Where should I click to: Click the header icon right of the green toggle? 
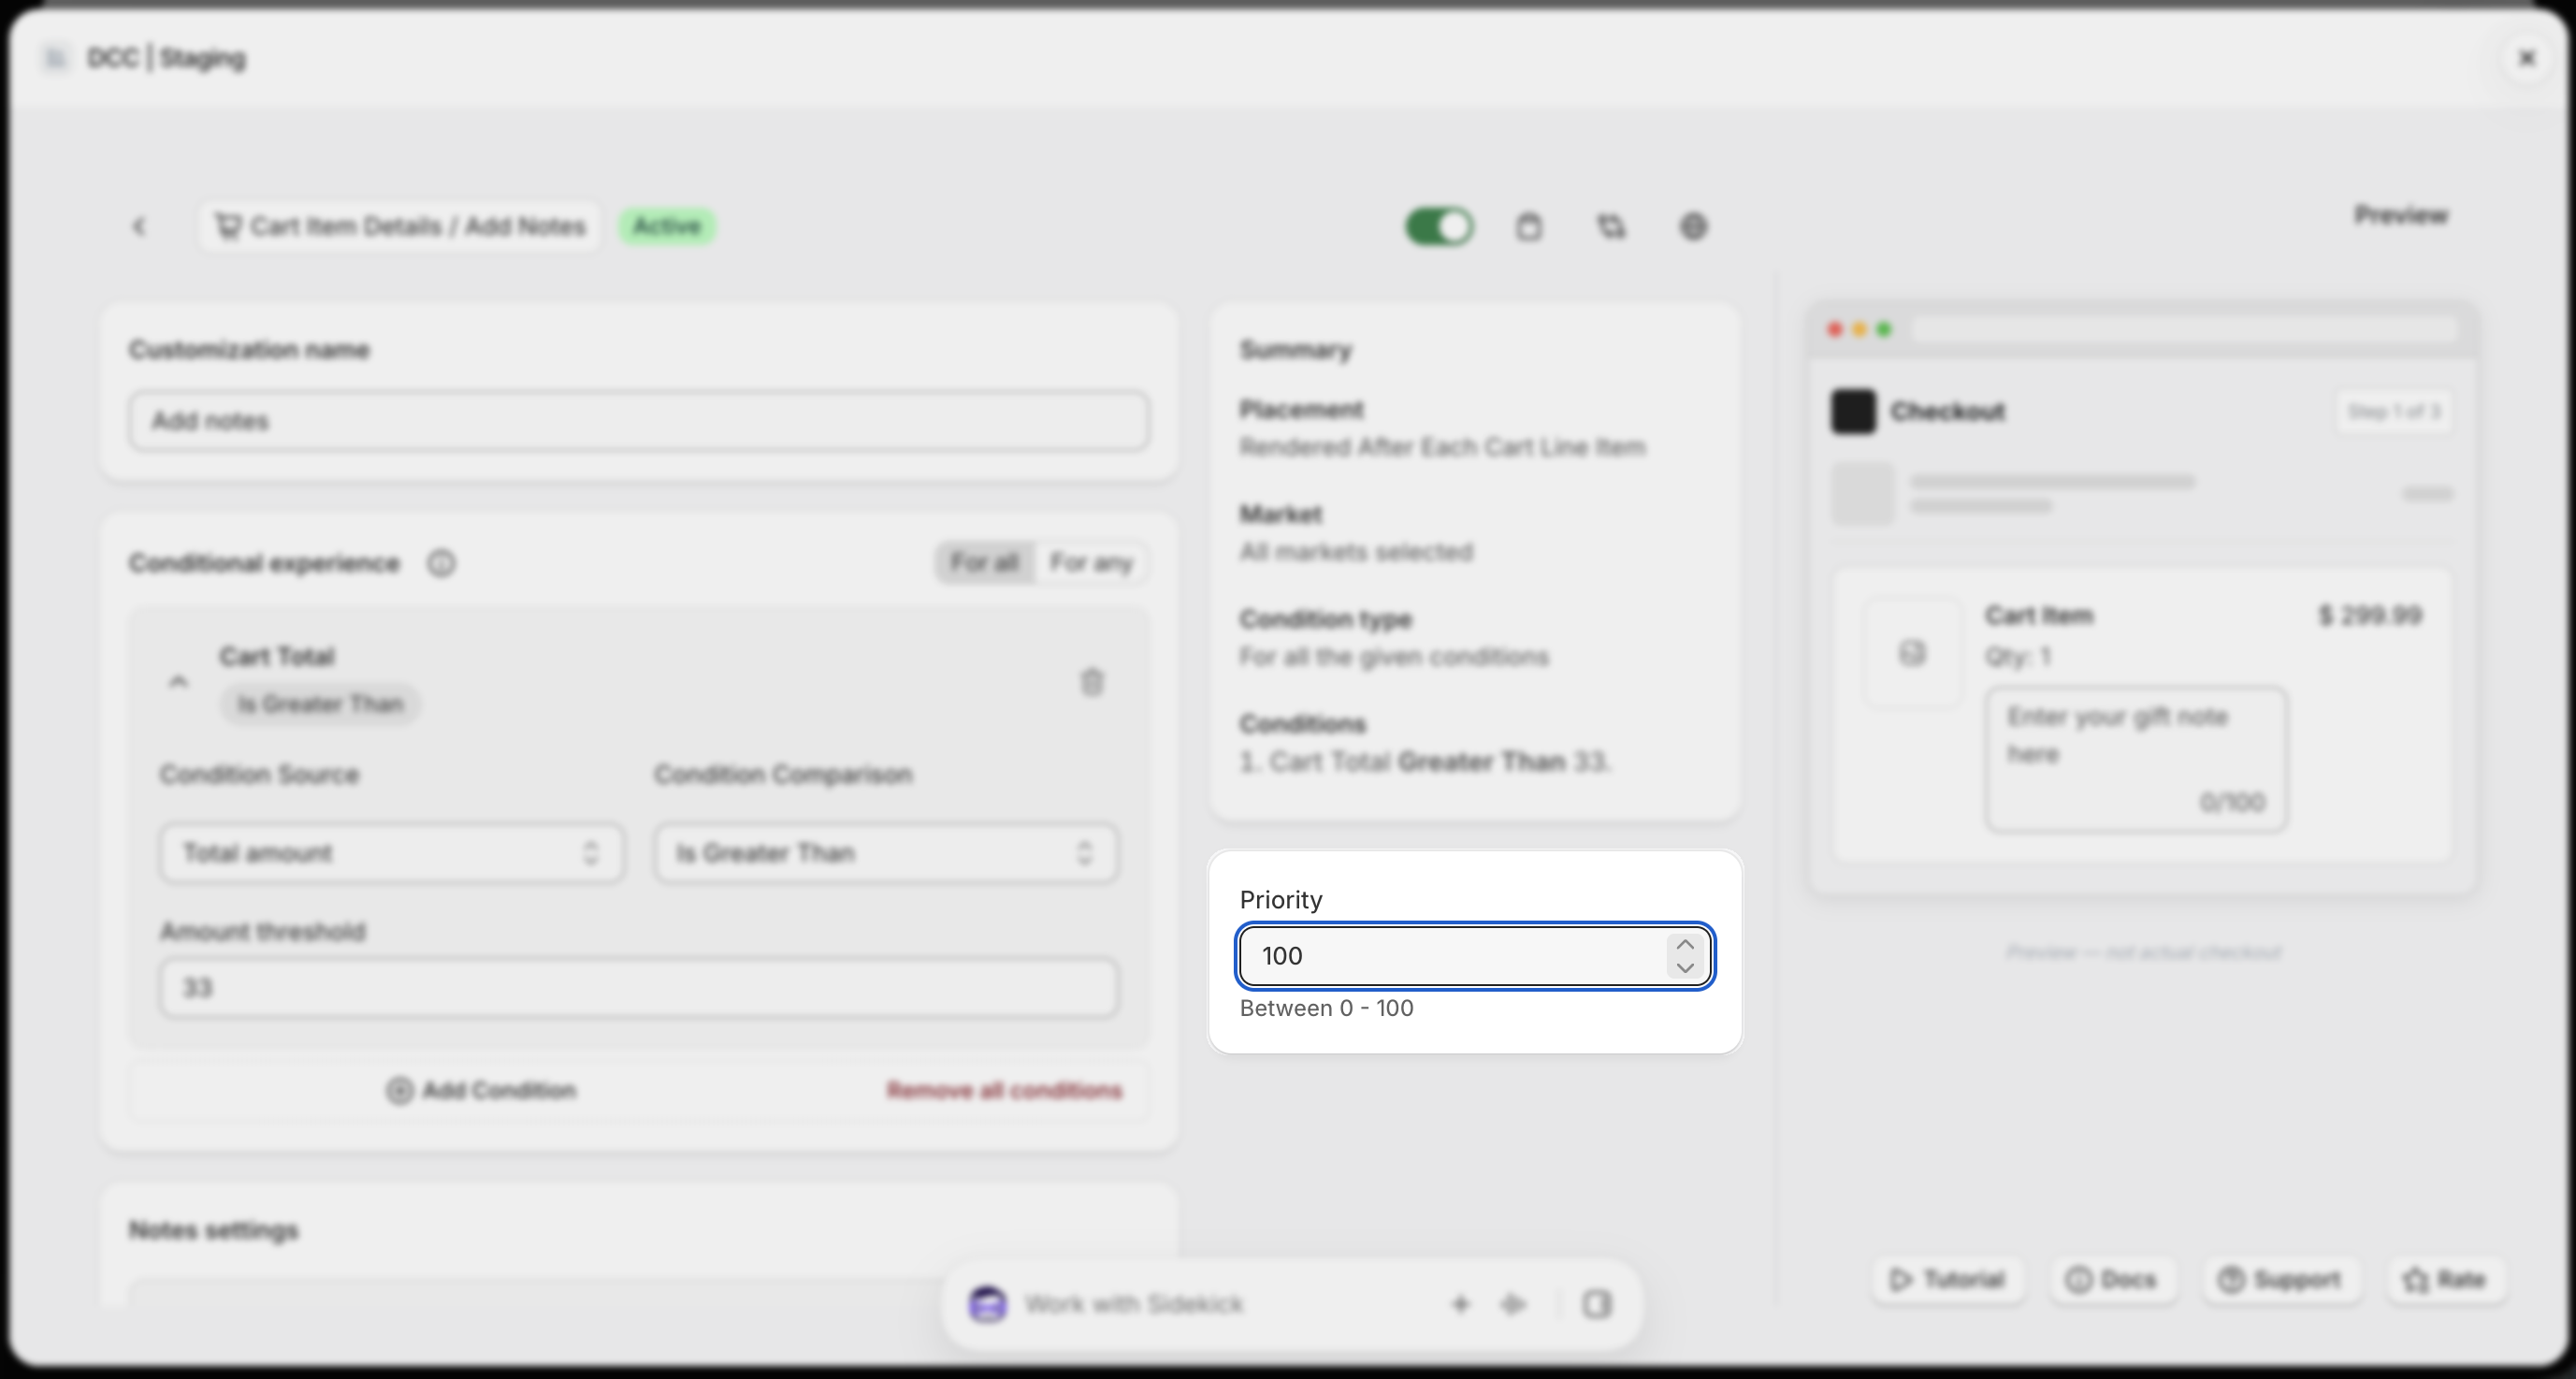pyautogui.click(x=1528, y=227)
